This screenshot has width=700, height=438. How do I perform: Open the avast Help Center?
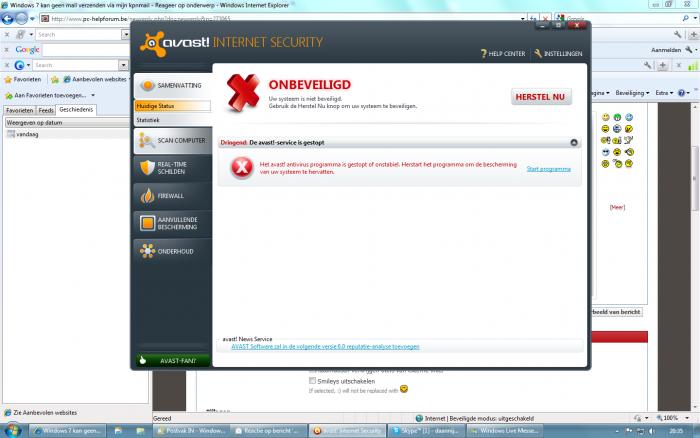pos(503,54)
